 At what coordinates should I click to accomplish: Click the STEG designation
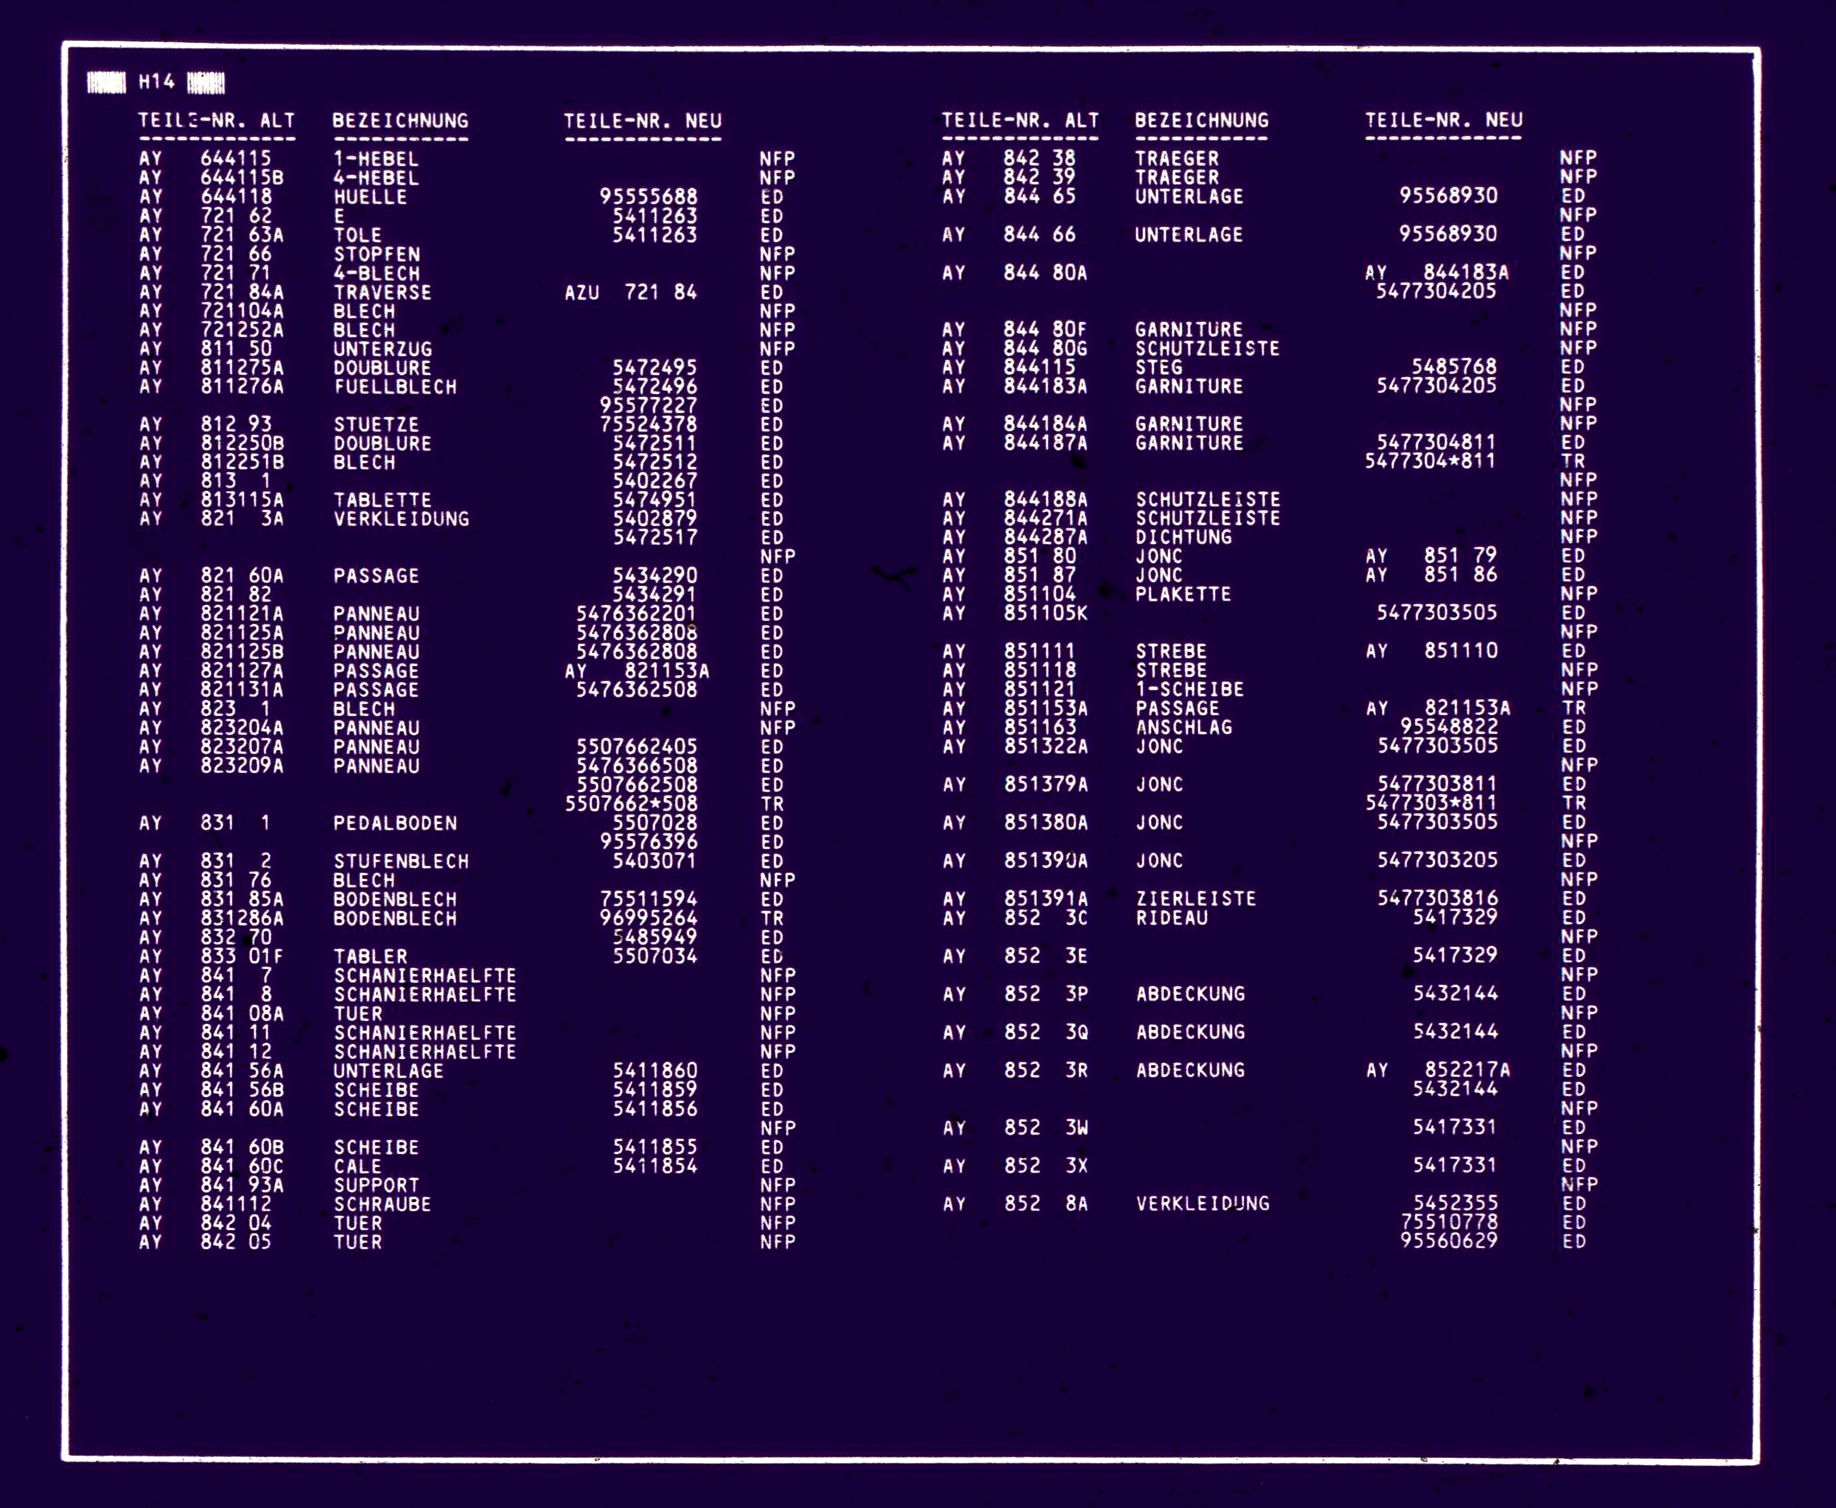point(1159,367)
